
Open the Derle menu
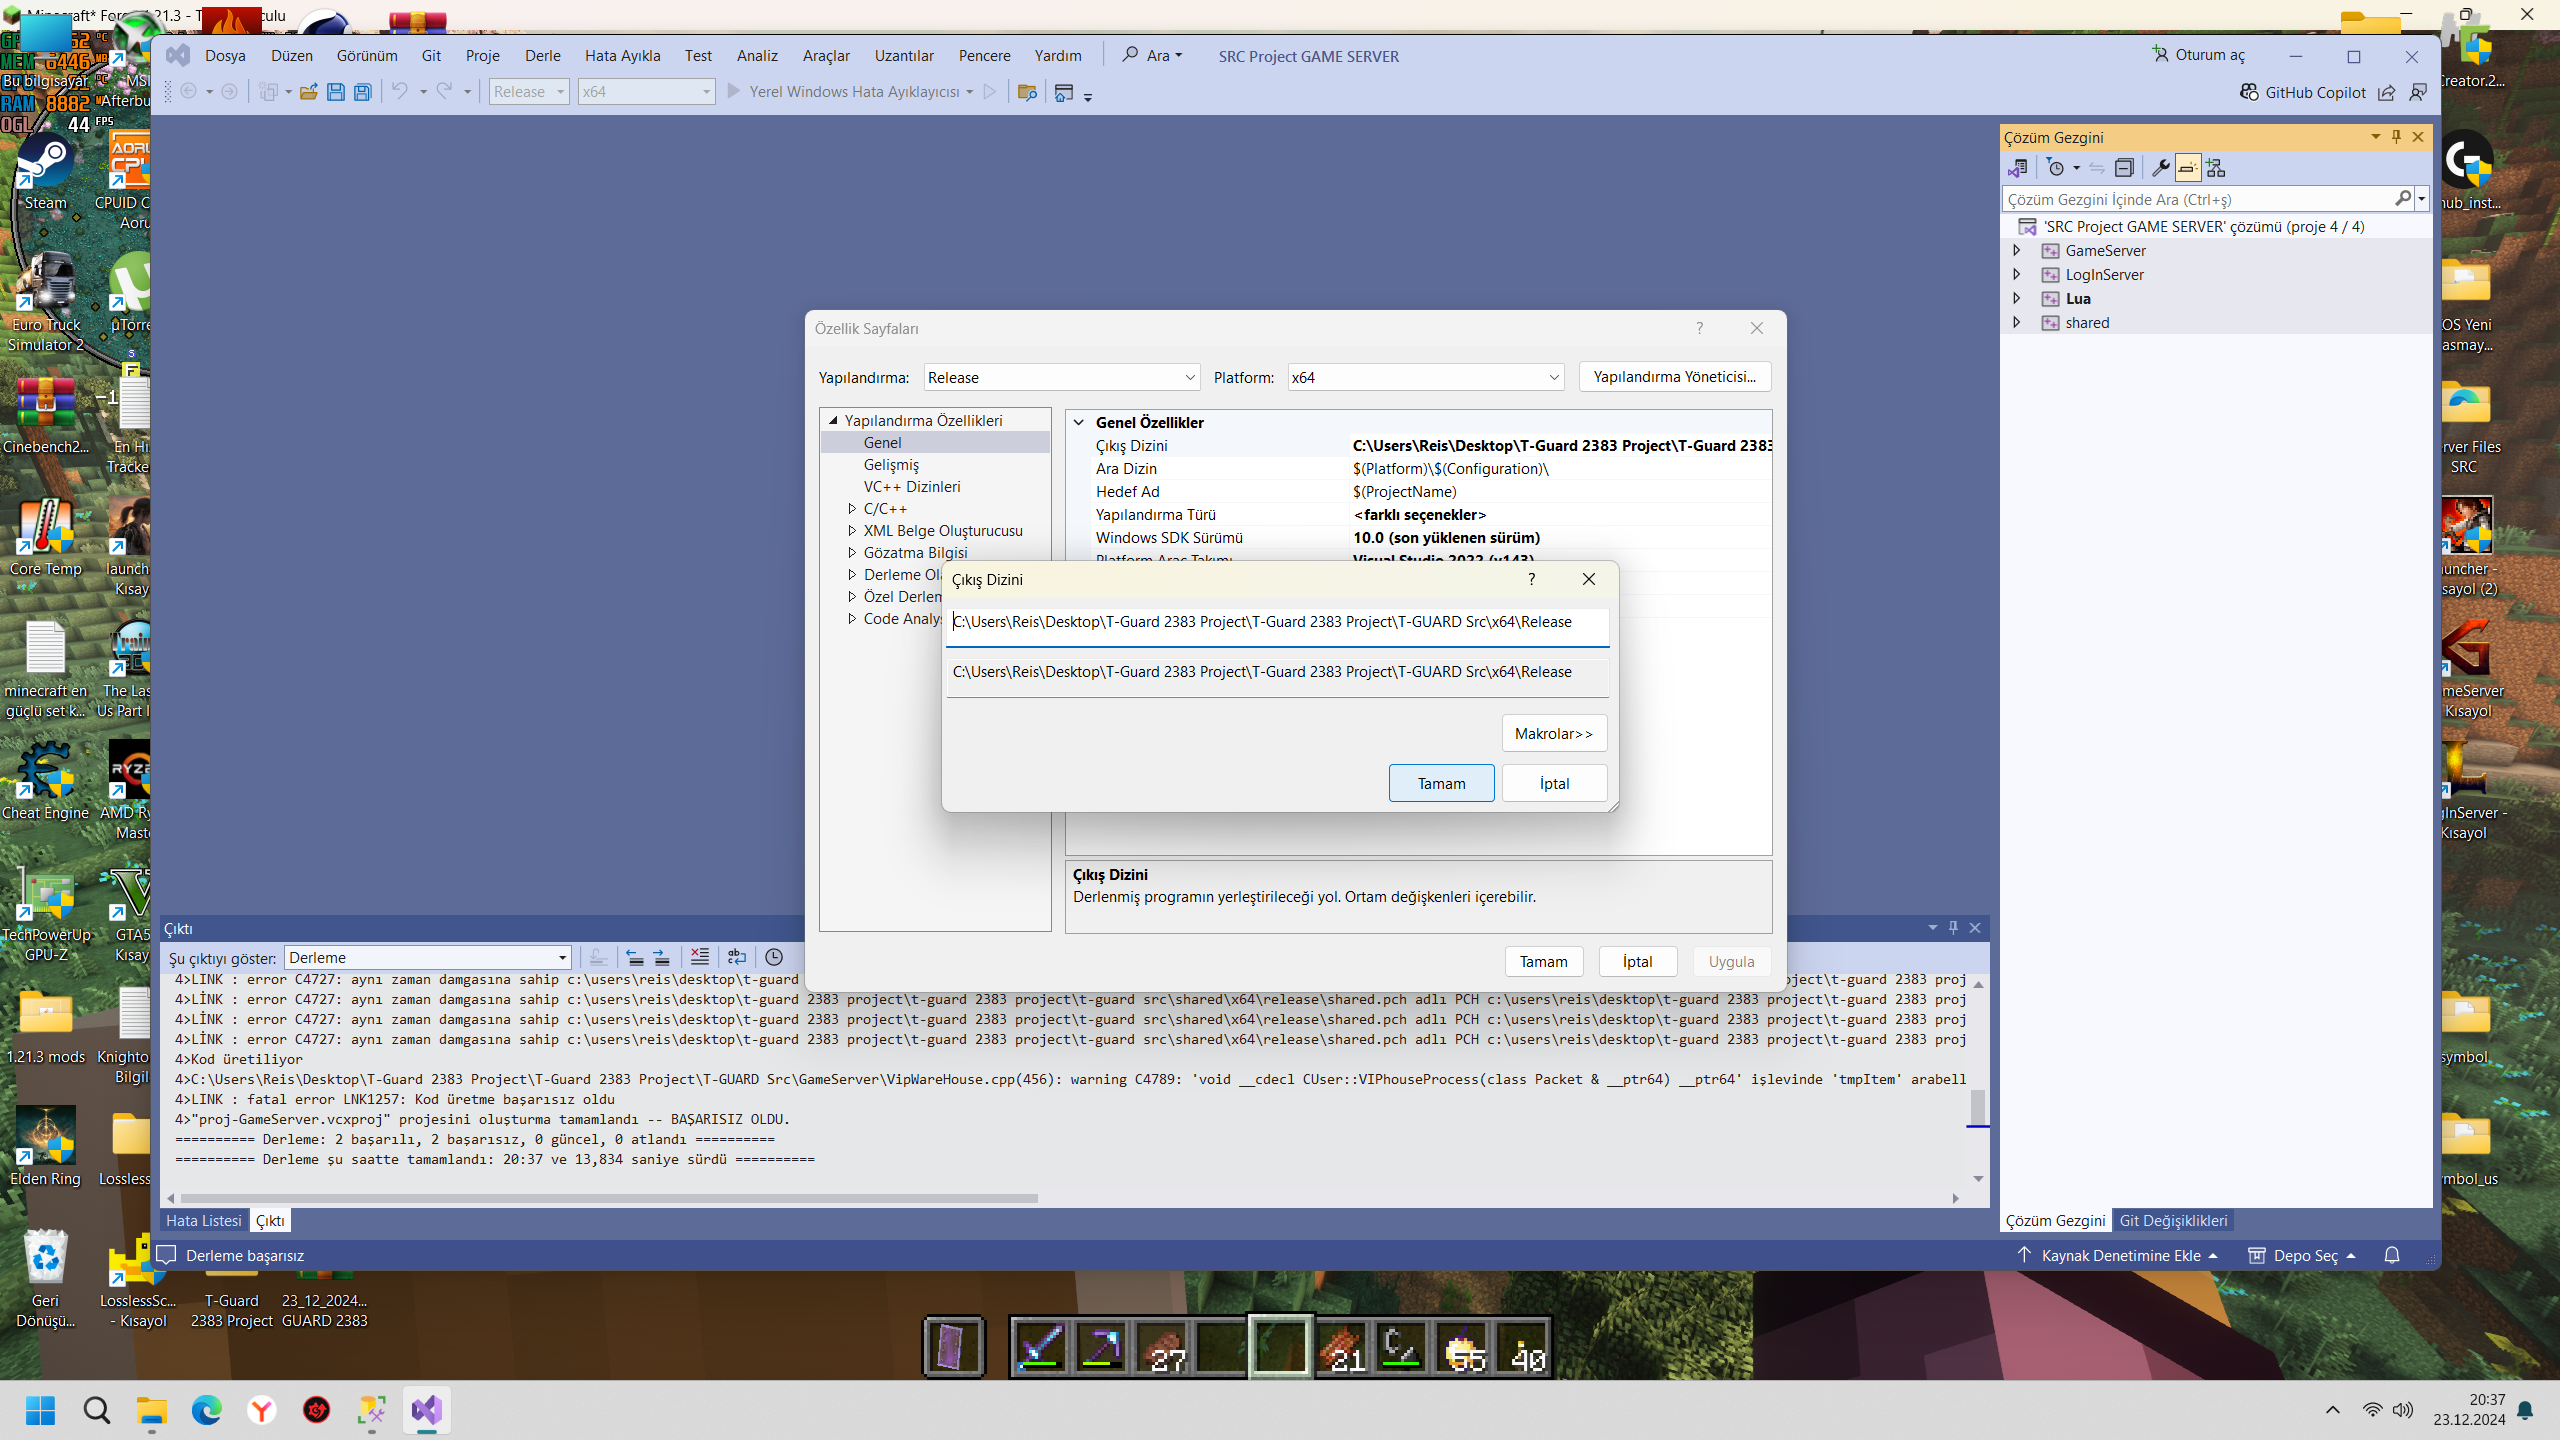543,56
